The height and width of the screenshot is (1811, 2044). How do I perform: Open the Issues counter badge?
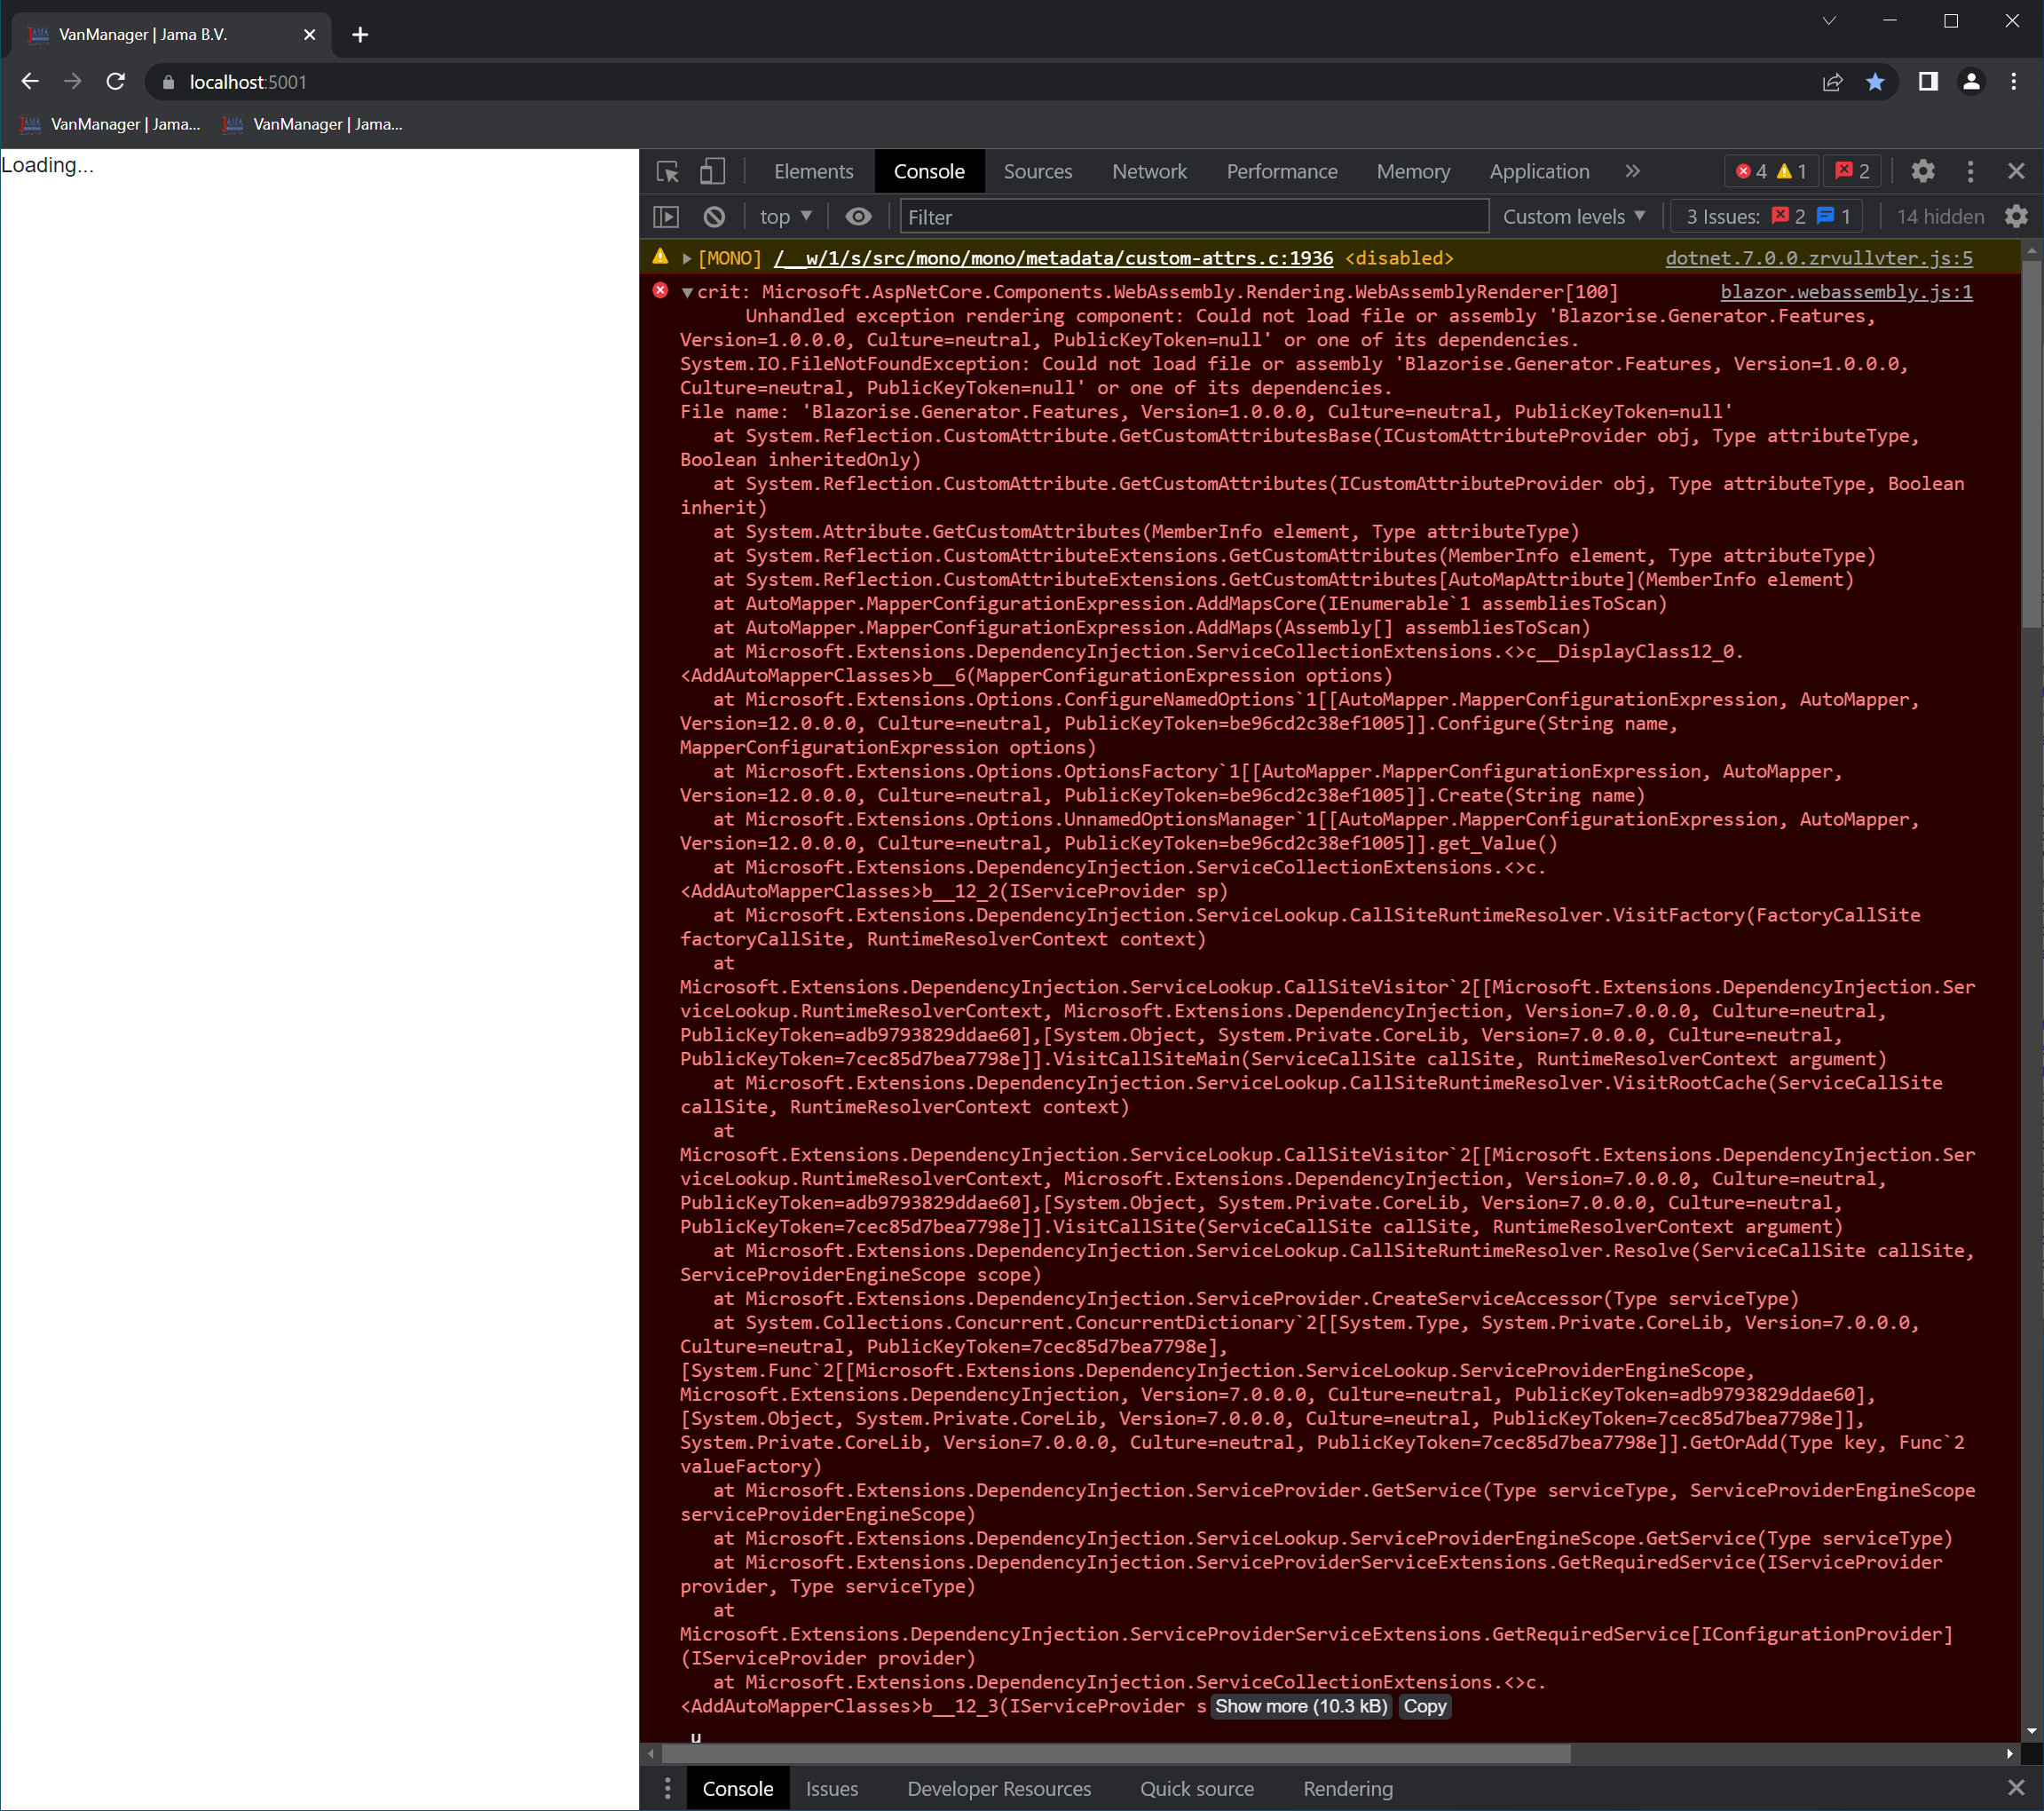pyautogui.click(x=1851, y=171)
